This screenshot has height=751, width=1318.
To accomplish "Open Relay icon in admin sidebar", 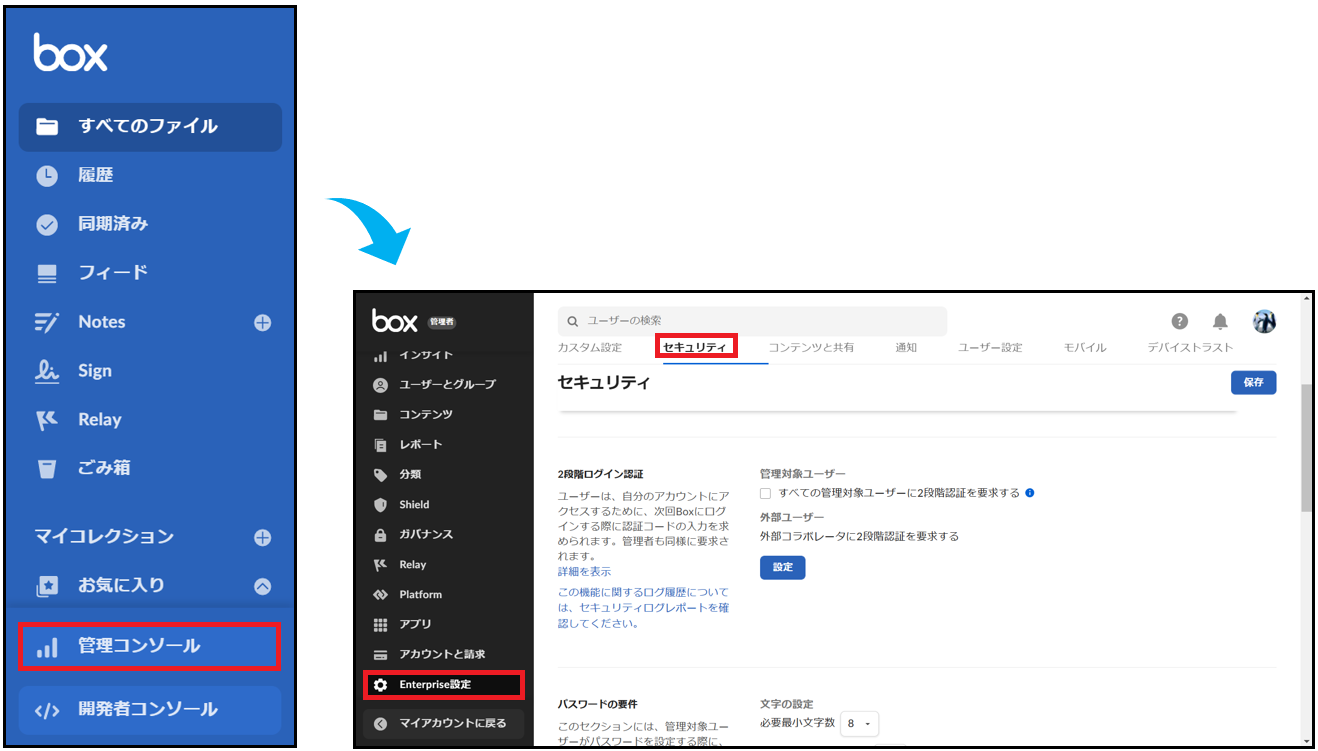I will [x=380, y=565].
